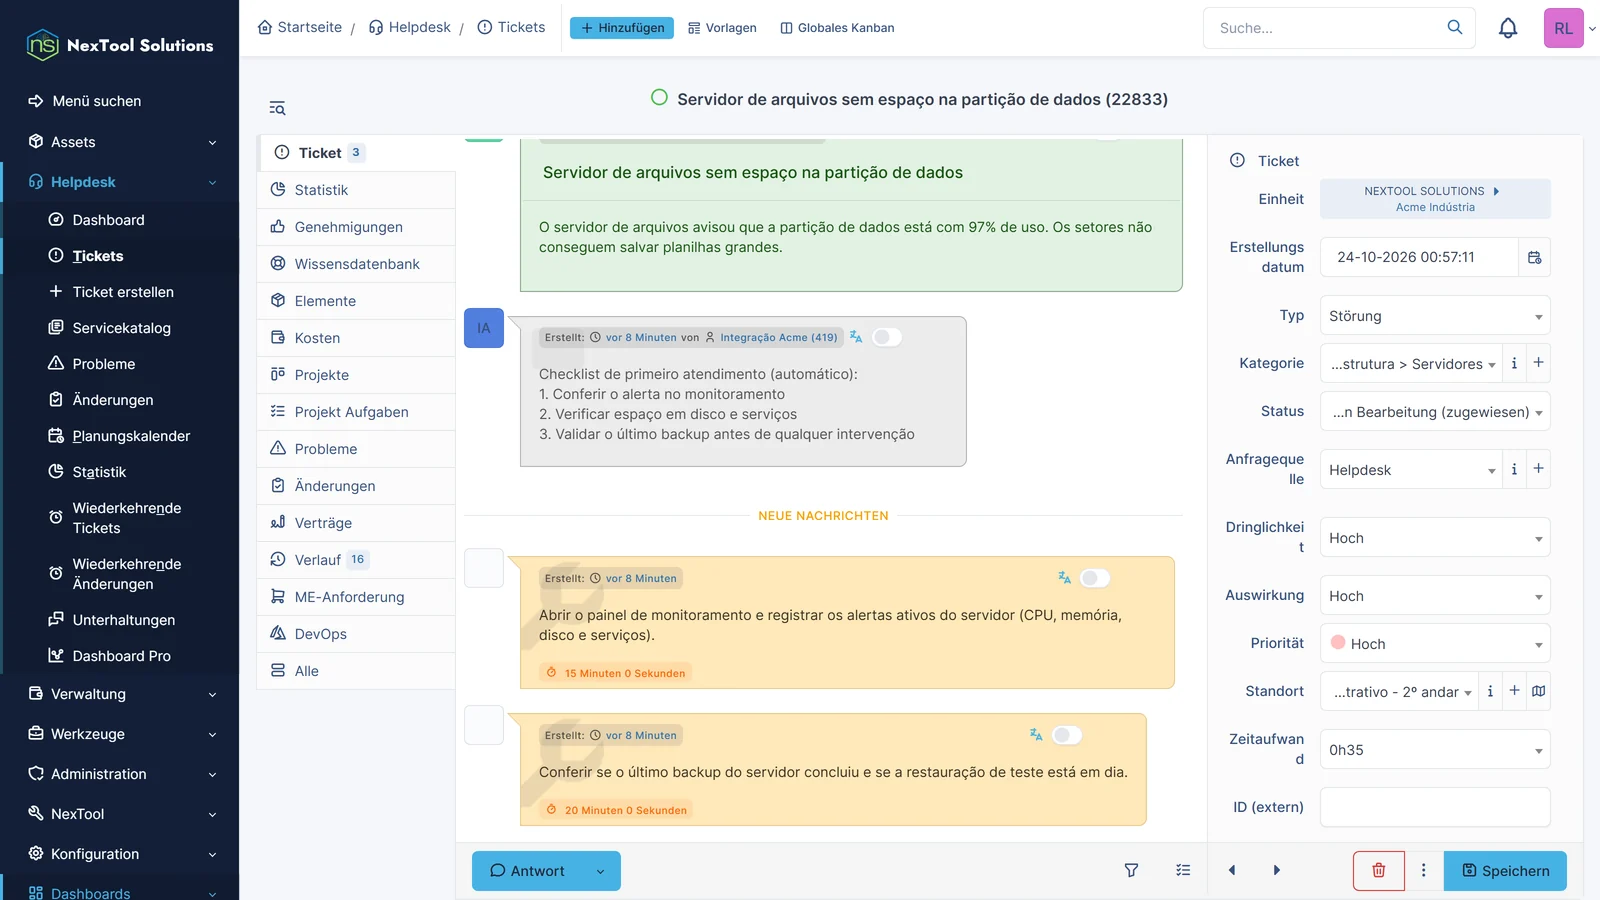Open the Verlauf tab with 16 entries
Image resolution: width=1600 pixels, height=900 pixels.
click(x=356, y=560)
